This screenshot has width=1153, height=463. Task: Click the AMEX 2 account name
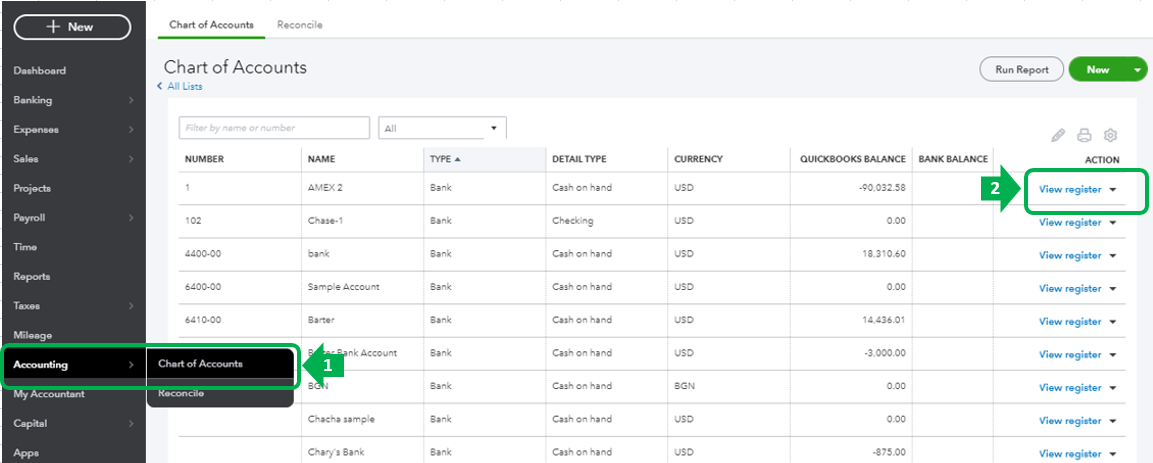coord(325,187)
